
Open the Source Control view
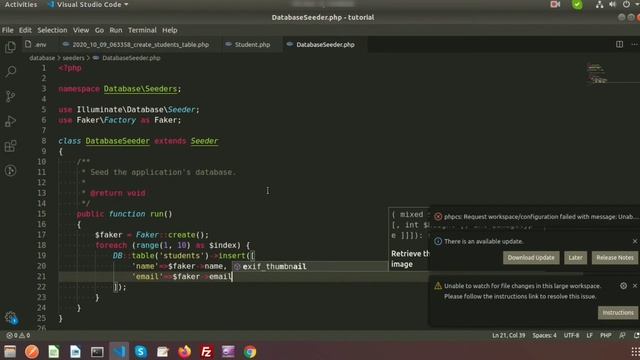(10, 96)
